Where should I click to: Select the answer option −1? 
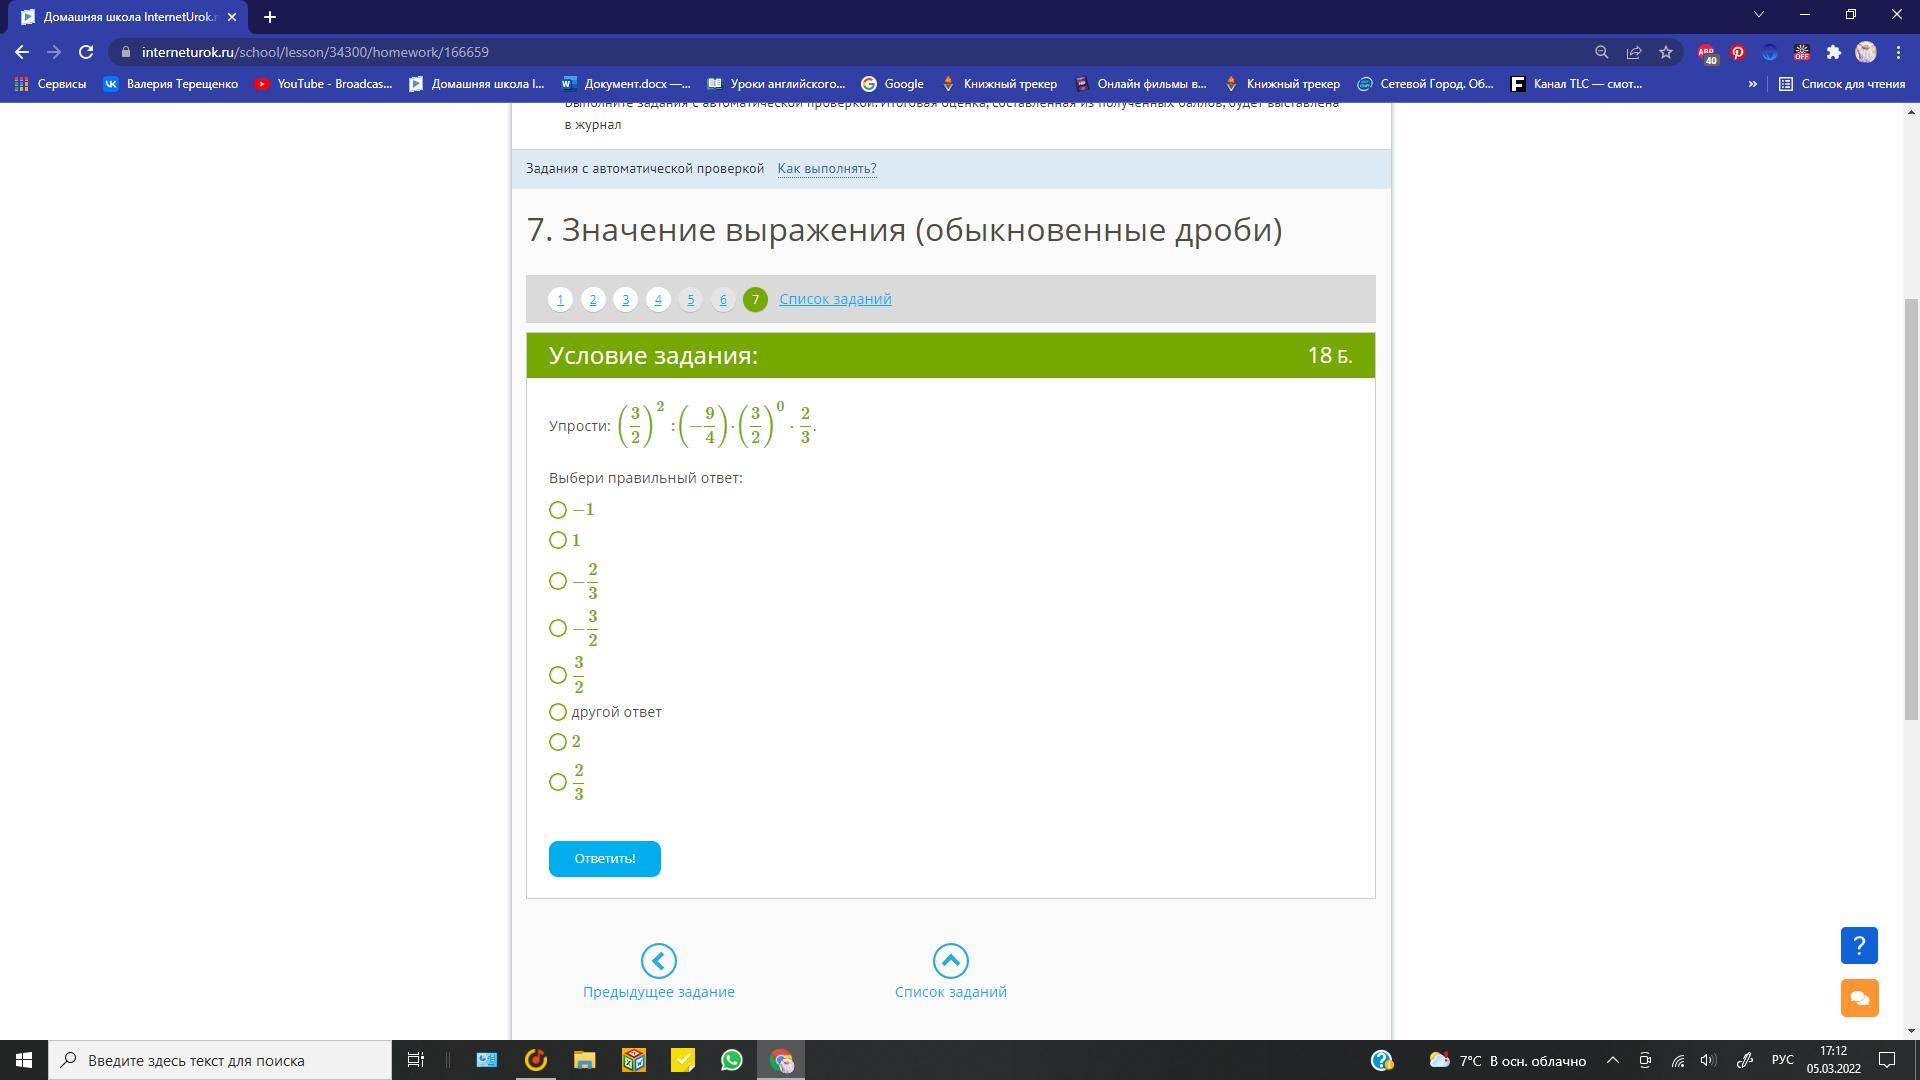(x=558, y=510)
